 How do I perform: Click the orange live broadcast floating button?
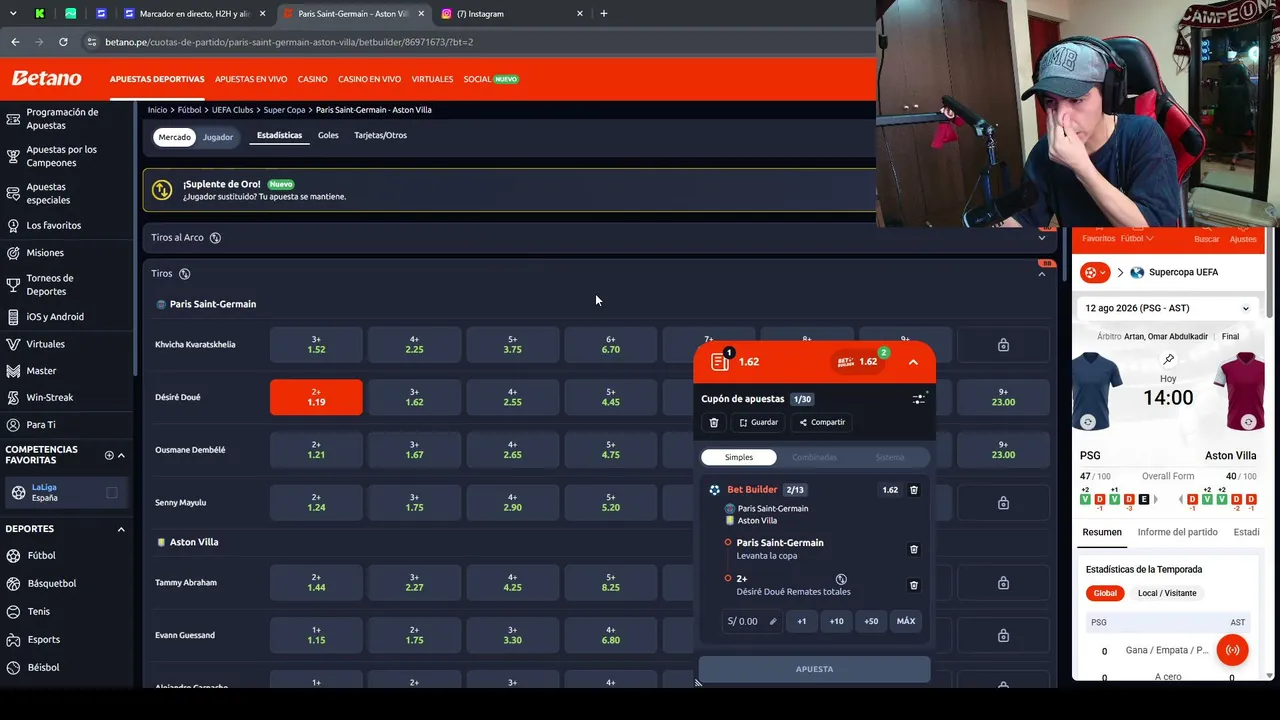[1232, 650]
